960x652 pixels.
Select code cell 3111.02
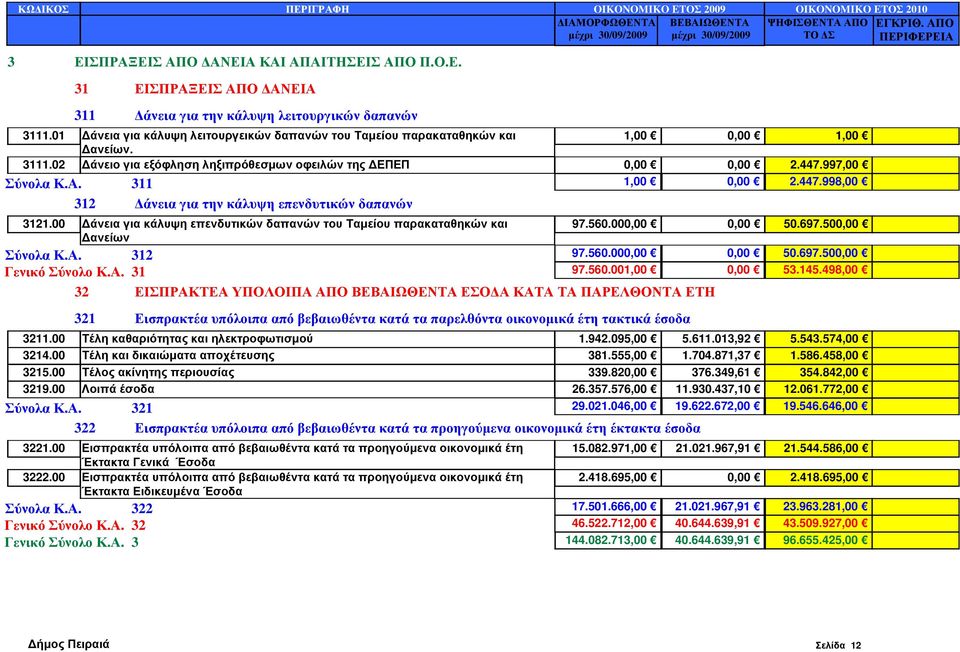[43, 165]
